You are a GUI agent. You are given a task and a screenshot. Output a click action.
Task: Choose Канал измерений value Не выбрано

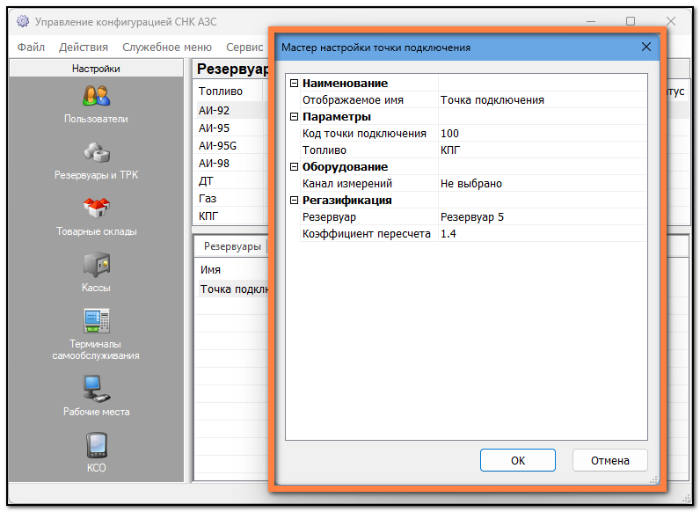[x=542, y=183]
